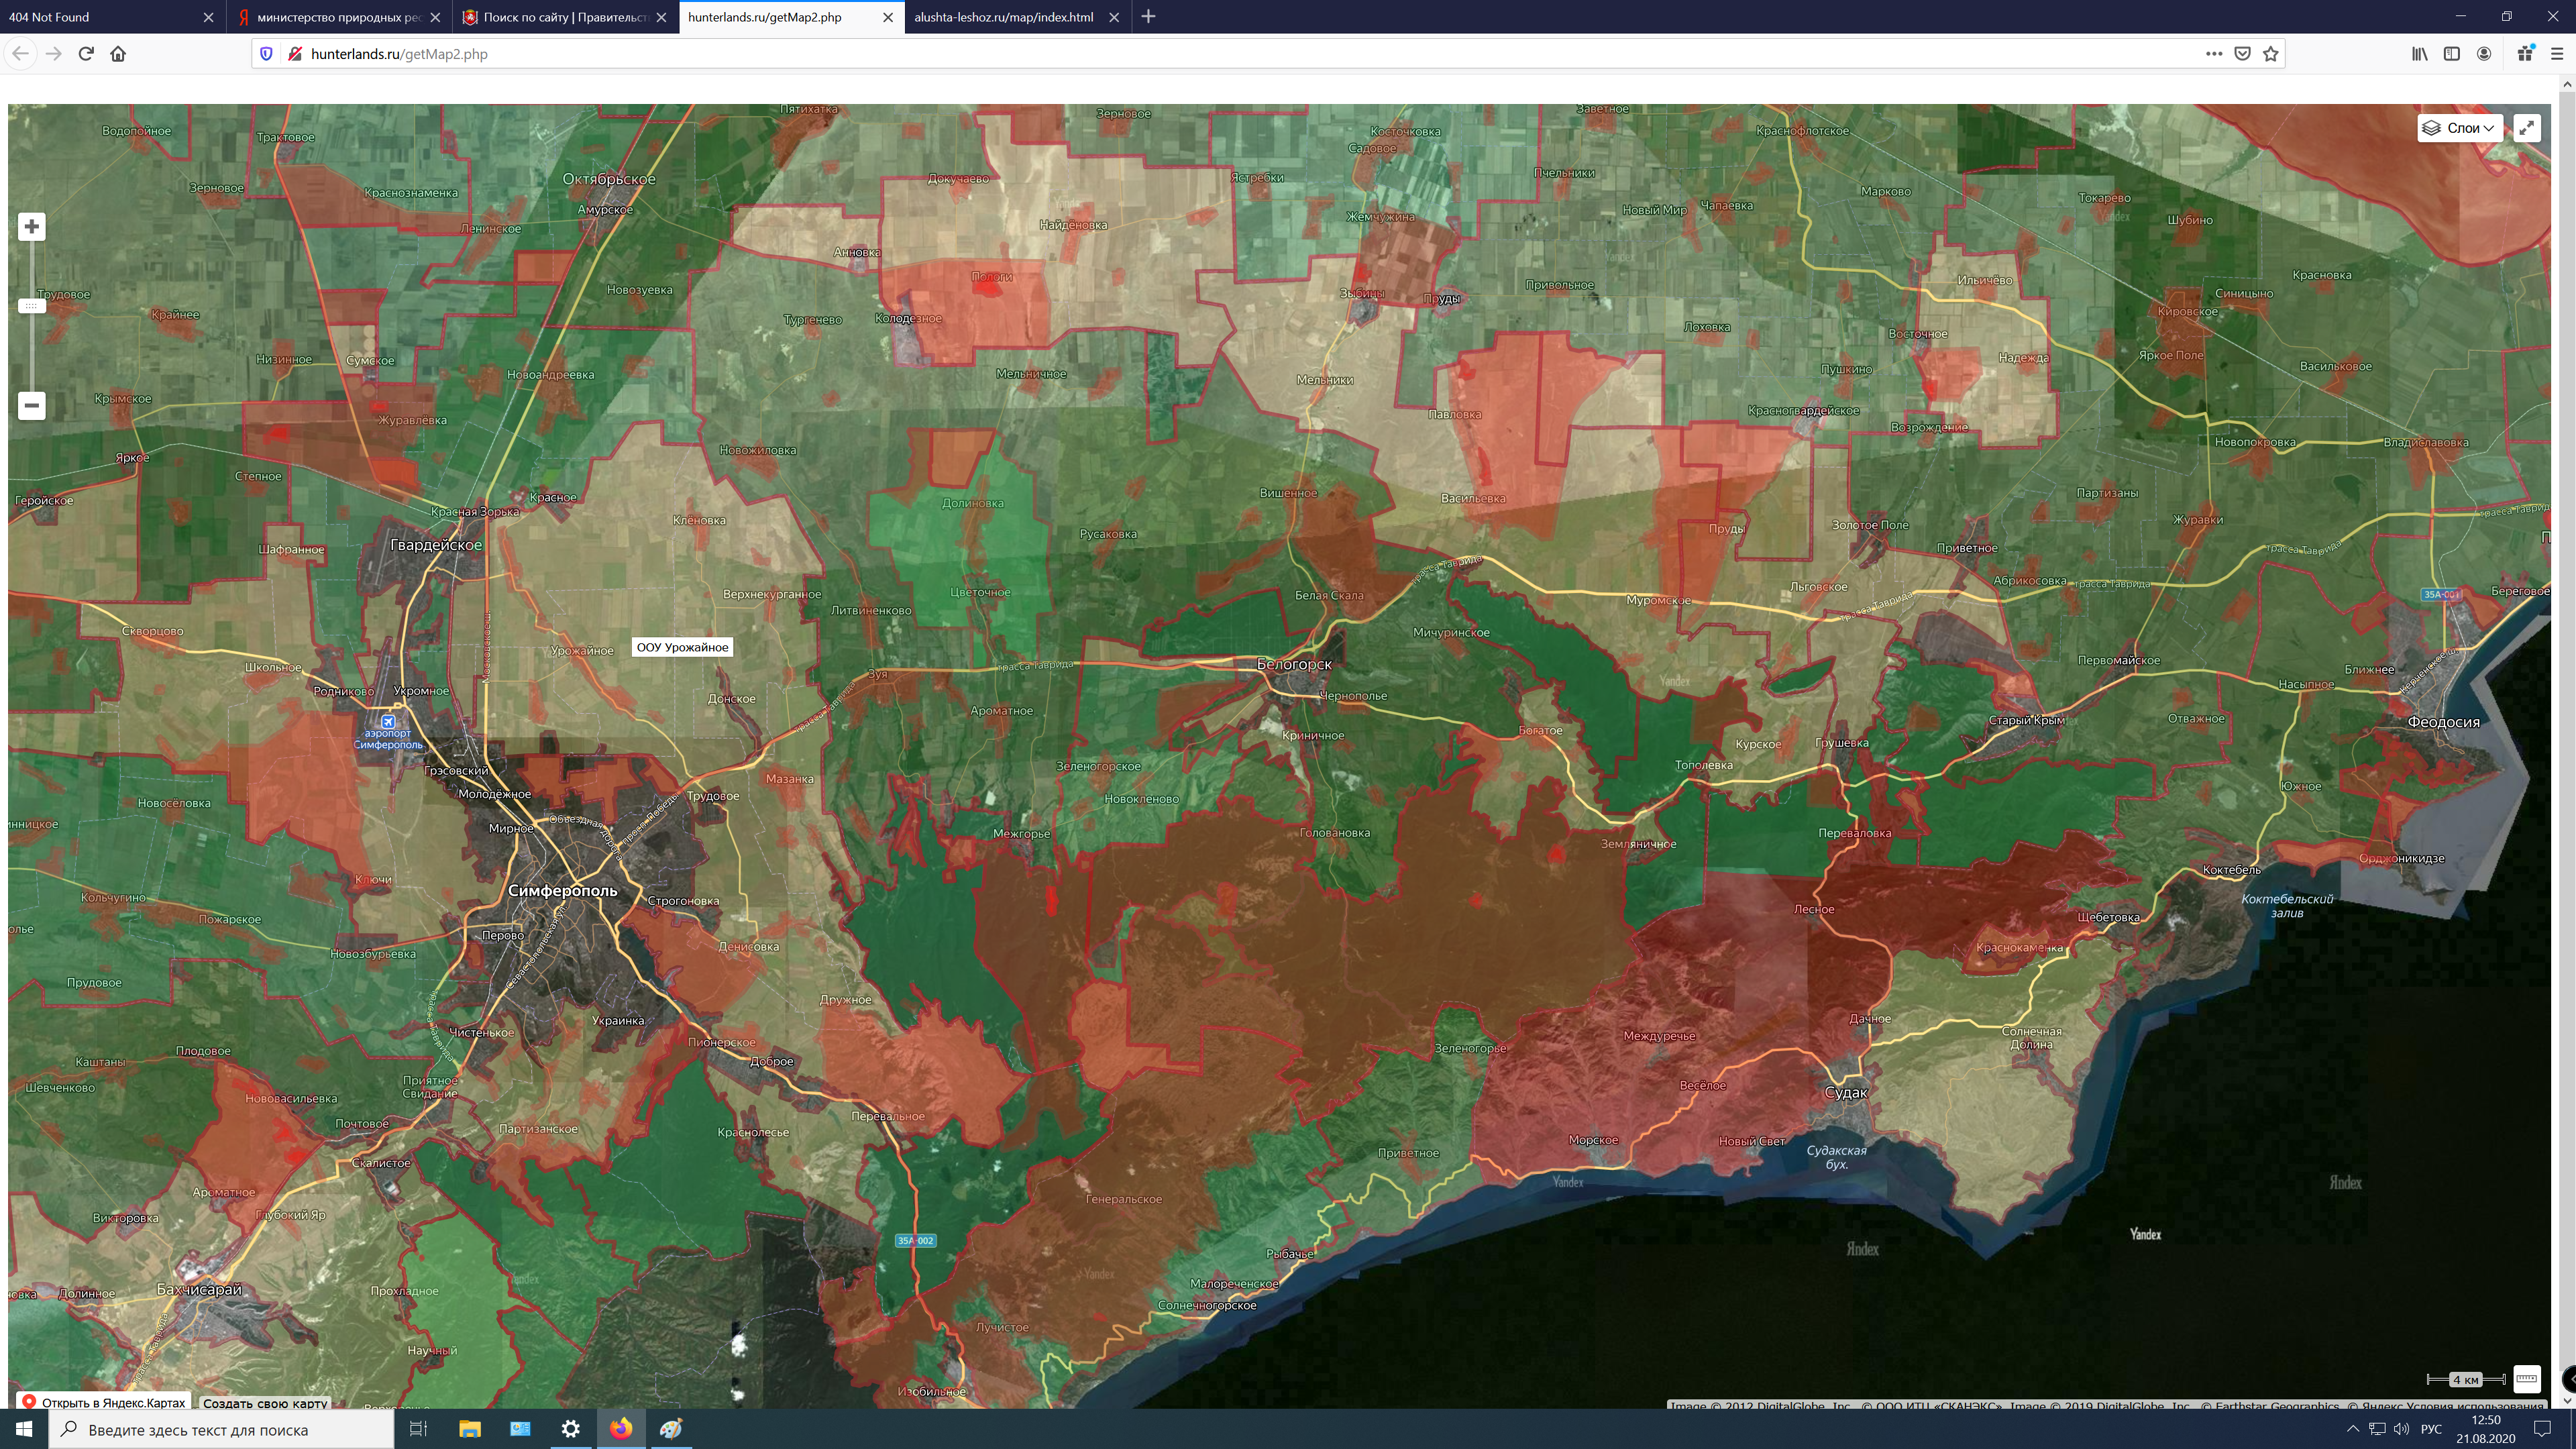Screen dimensions: 2576x1449
Task: Go to browser home page
Action: coord(118,54)
